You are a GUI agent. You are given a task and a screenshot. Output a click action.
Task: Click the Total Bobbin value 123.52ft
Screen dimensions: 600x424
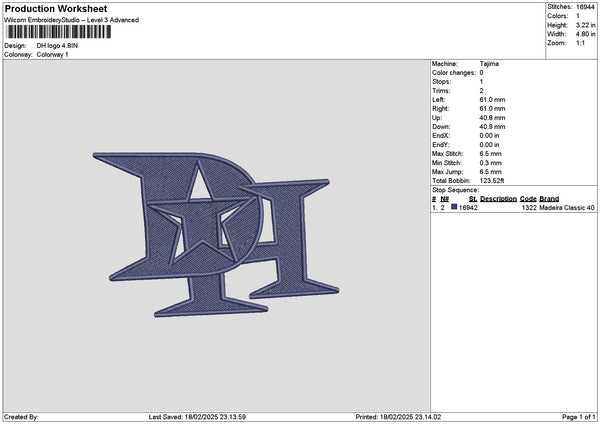(x=492, y=181)
